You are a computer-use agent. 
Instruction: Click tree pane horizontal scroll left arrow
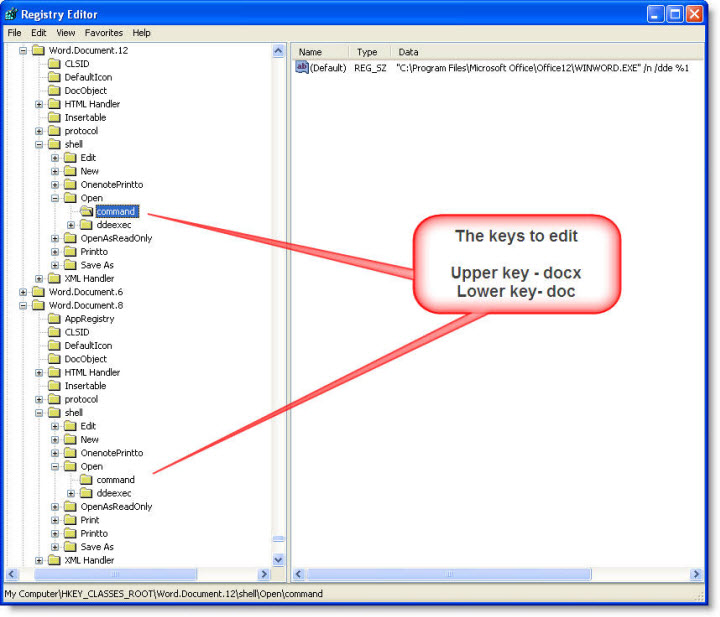(11, 574)
